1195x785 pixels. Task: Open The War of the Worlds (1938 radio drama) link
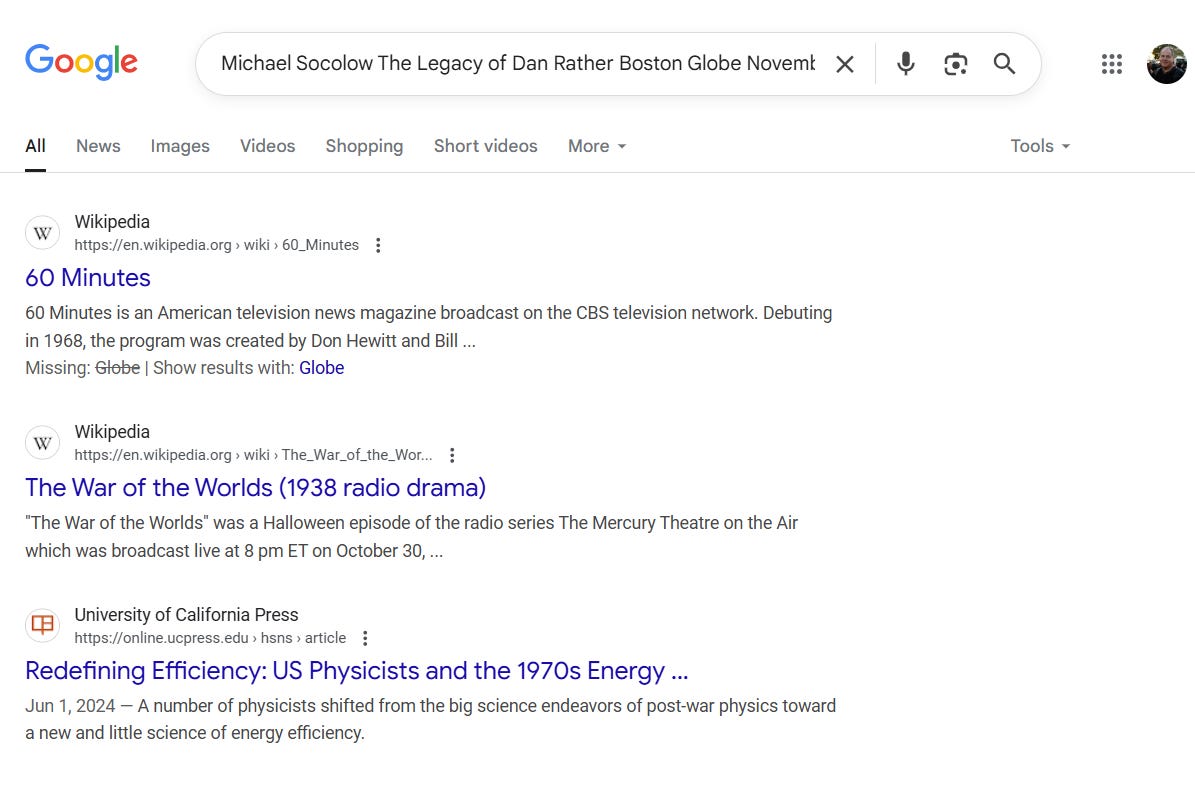(x=255, y=487)
